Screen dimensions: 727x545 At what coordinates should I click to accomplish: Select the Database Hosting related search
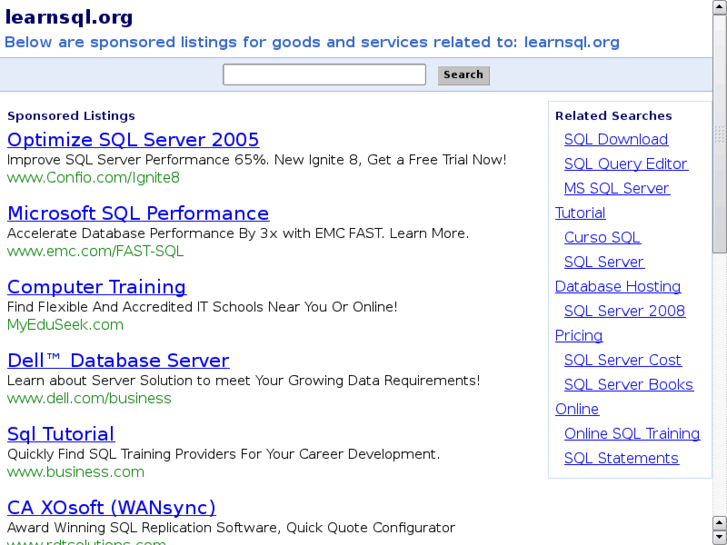pyautogui.click(x=618, y=287)
